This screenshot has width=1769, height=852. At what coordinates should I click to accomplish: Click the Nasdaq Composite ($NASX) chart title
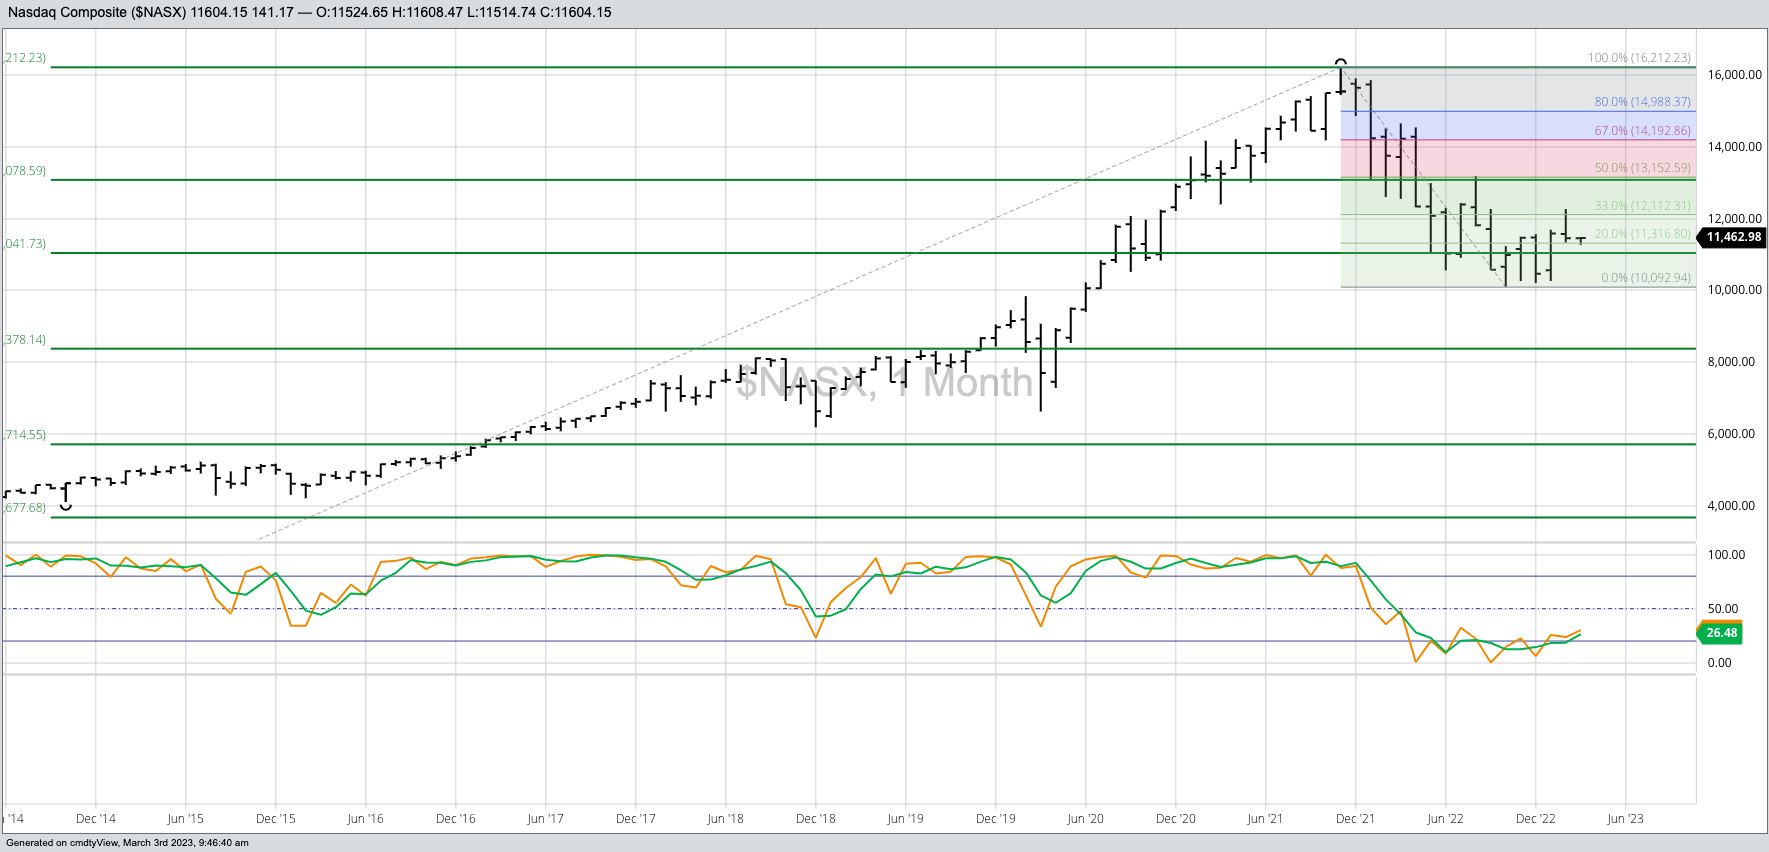(98, 12)
